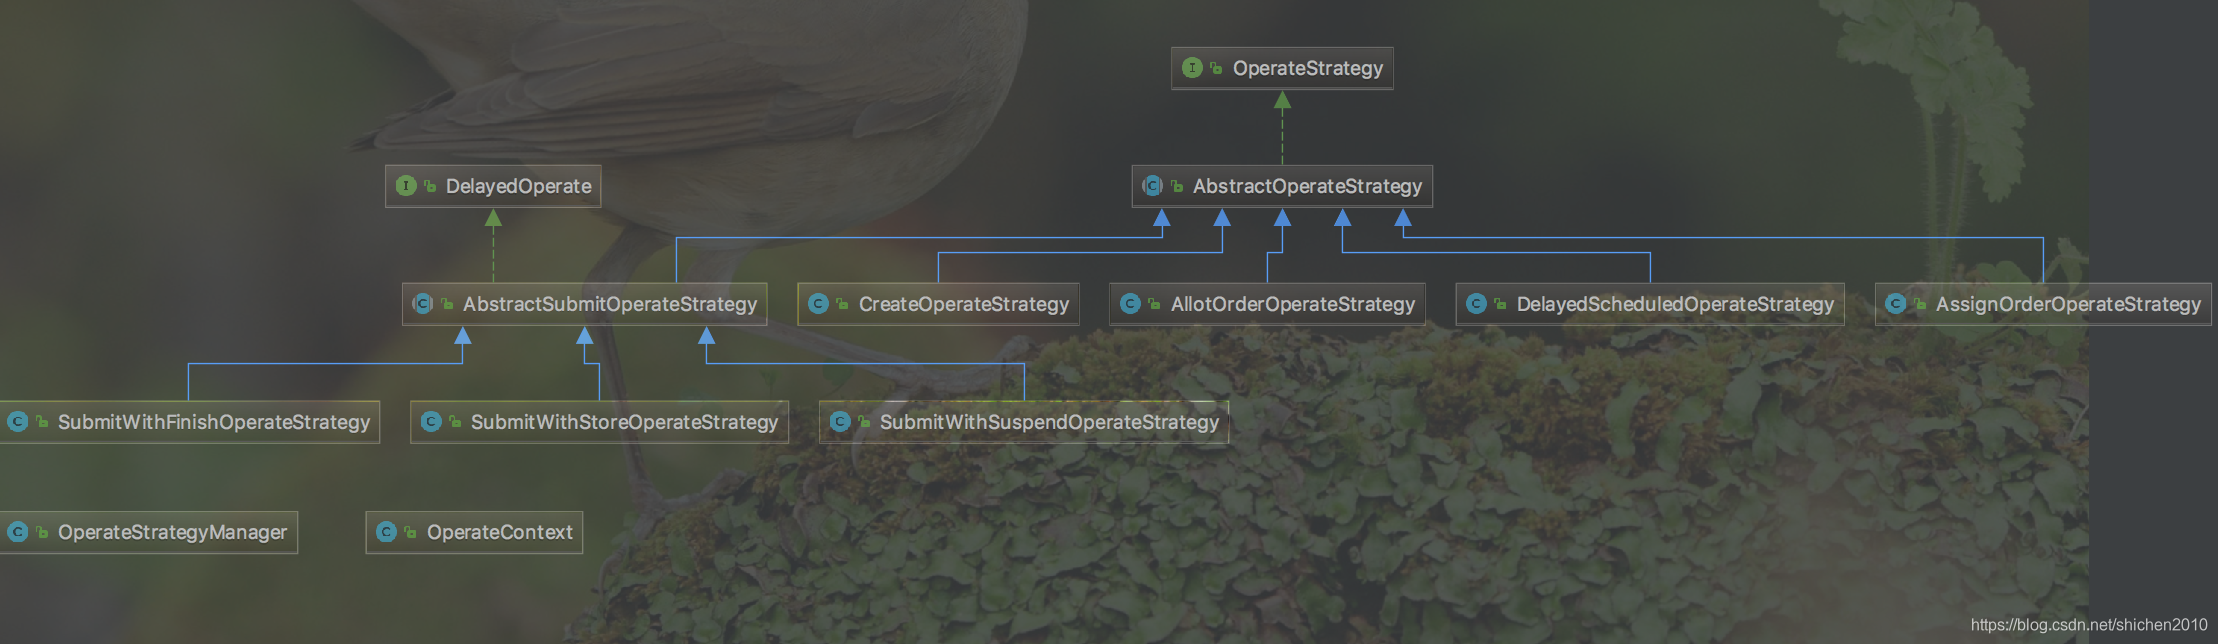This screenshot has width=2218, height=644.
Task: Select the CreateOperateStrategy class node
Action: (939, 304)
